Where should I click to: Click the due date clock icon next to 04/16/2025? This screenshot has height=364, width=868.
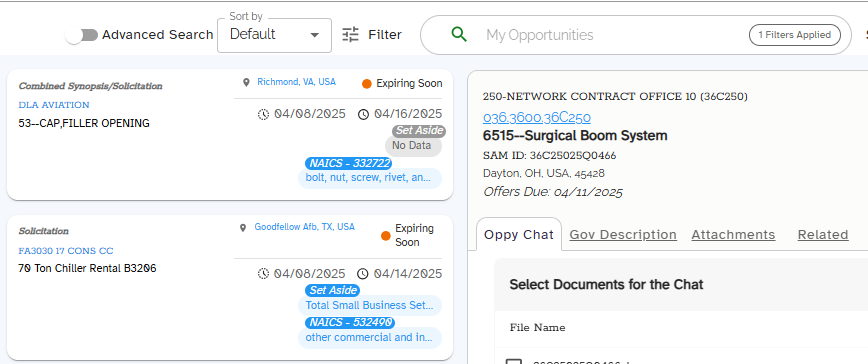coord(363,115)
